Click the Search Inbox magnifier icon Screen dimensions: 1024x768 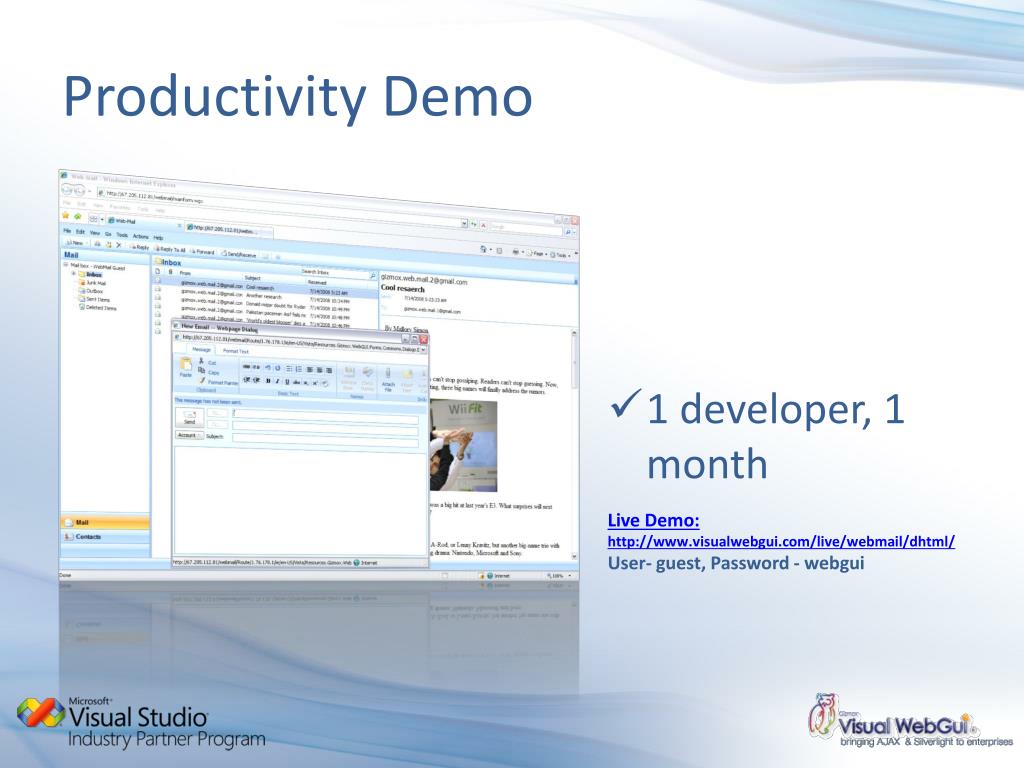373,276
